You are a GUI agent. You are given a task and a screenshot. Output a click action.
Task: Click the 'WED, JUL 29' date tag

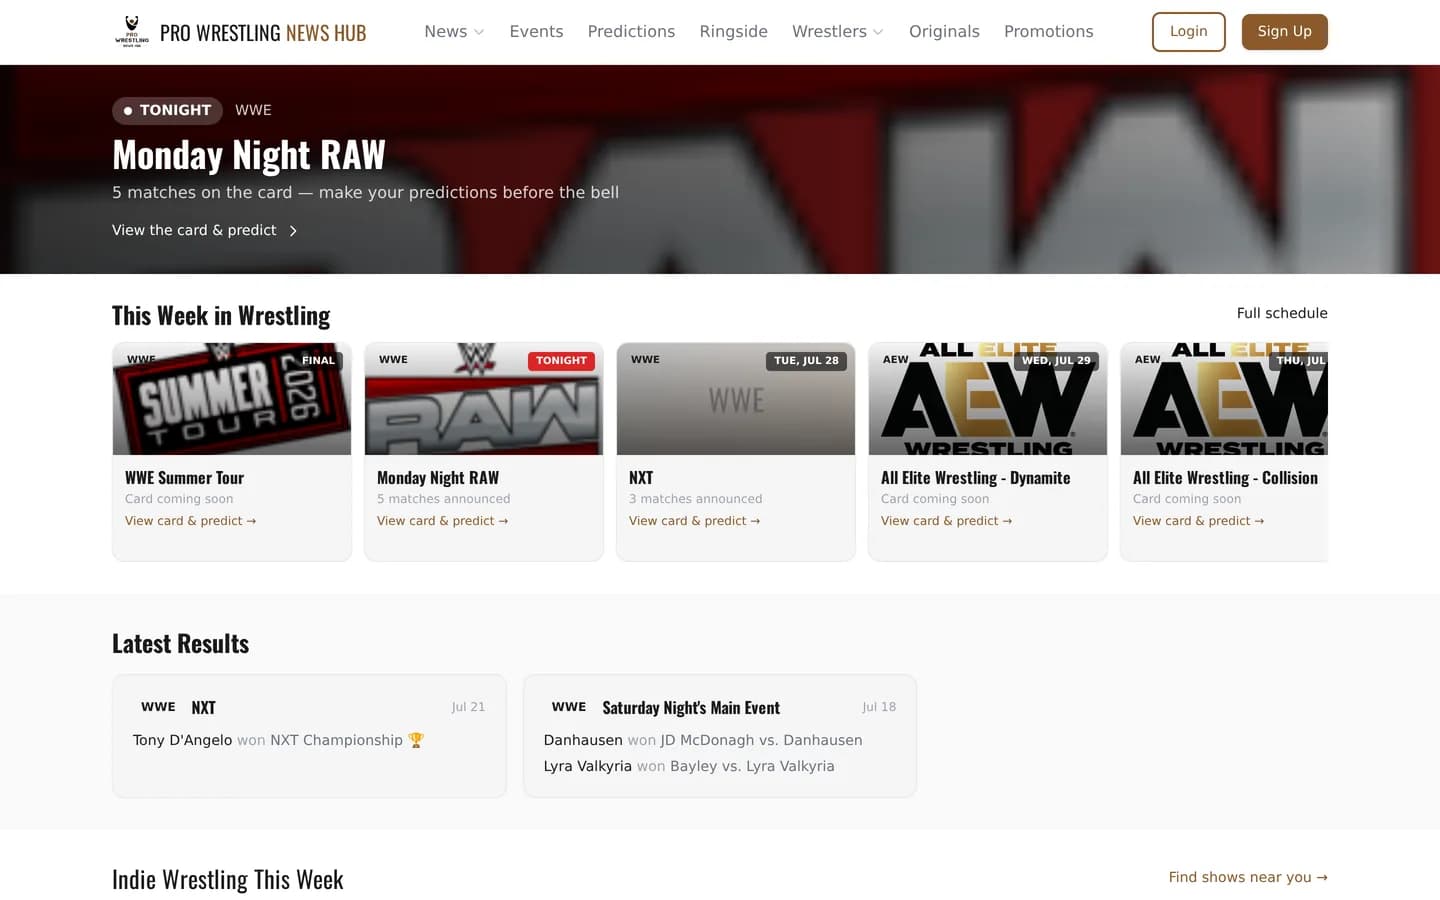click(x=1056, y=361)
